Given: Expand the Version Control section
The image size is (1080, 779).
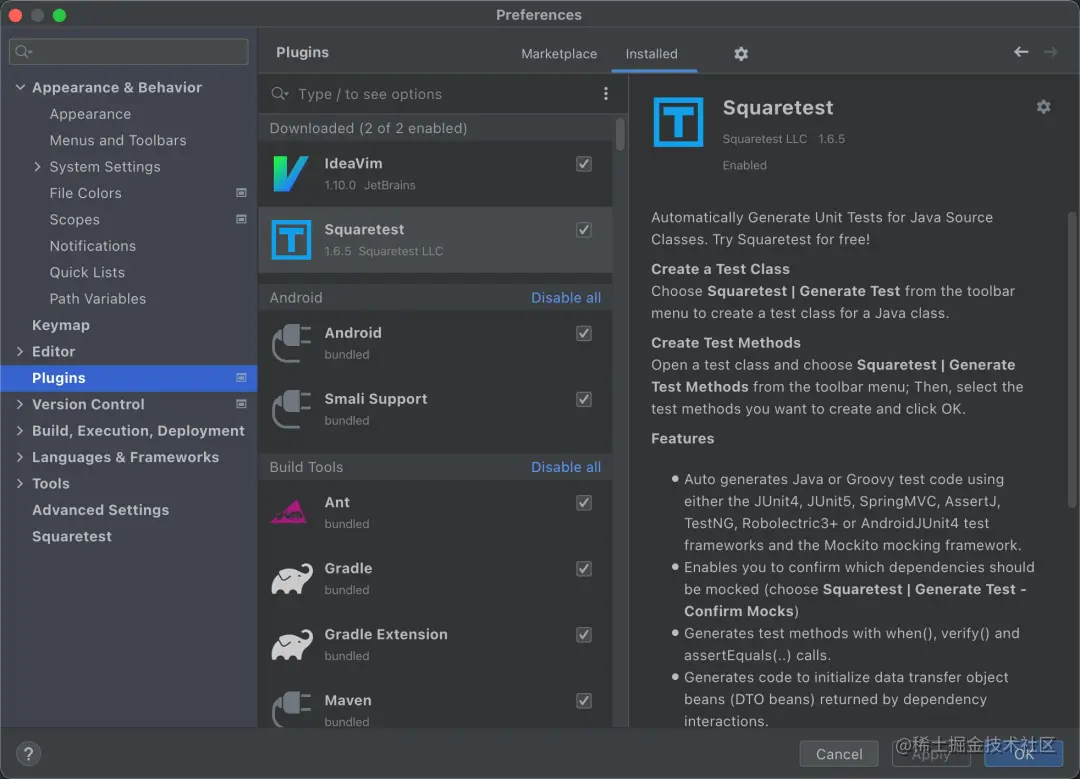Looking at the screenshot, I should (x=19, y=404).
